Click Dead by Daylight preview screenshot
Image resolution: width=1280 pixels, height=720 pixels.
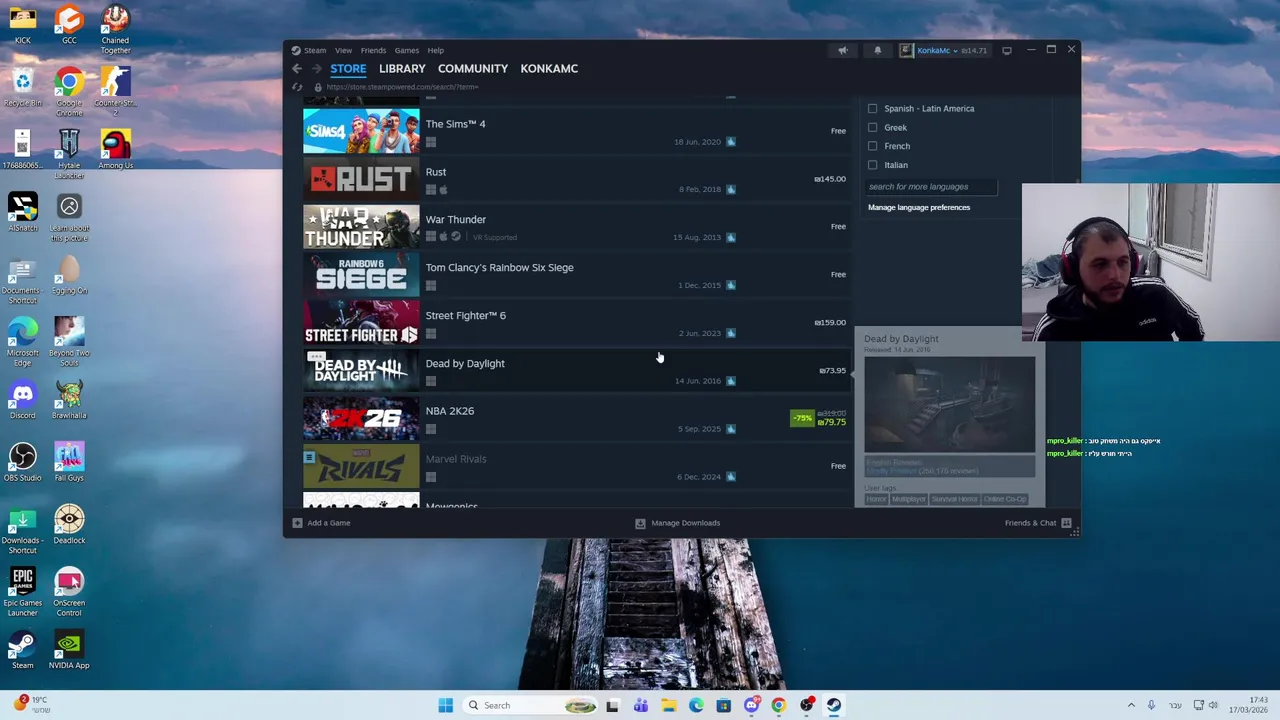[x=949, y=403]
